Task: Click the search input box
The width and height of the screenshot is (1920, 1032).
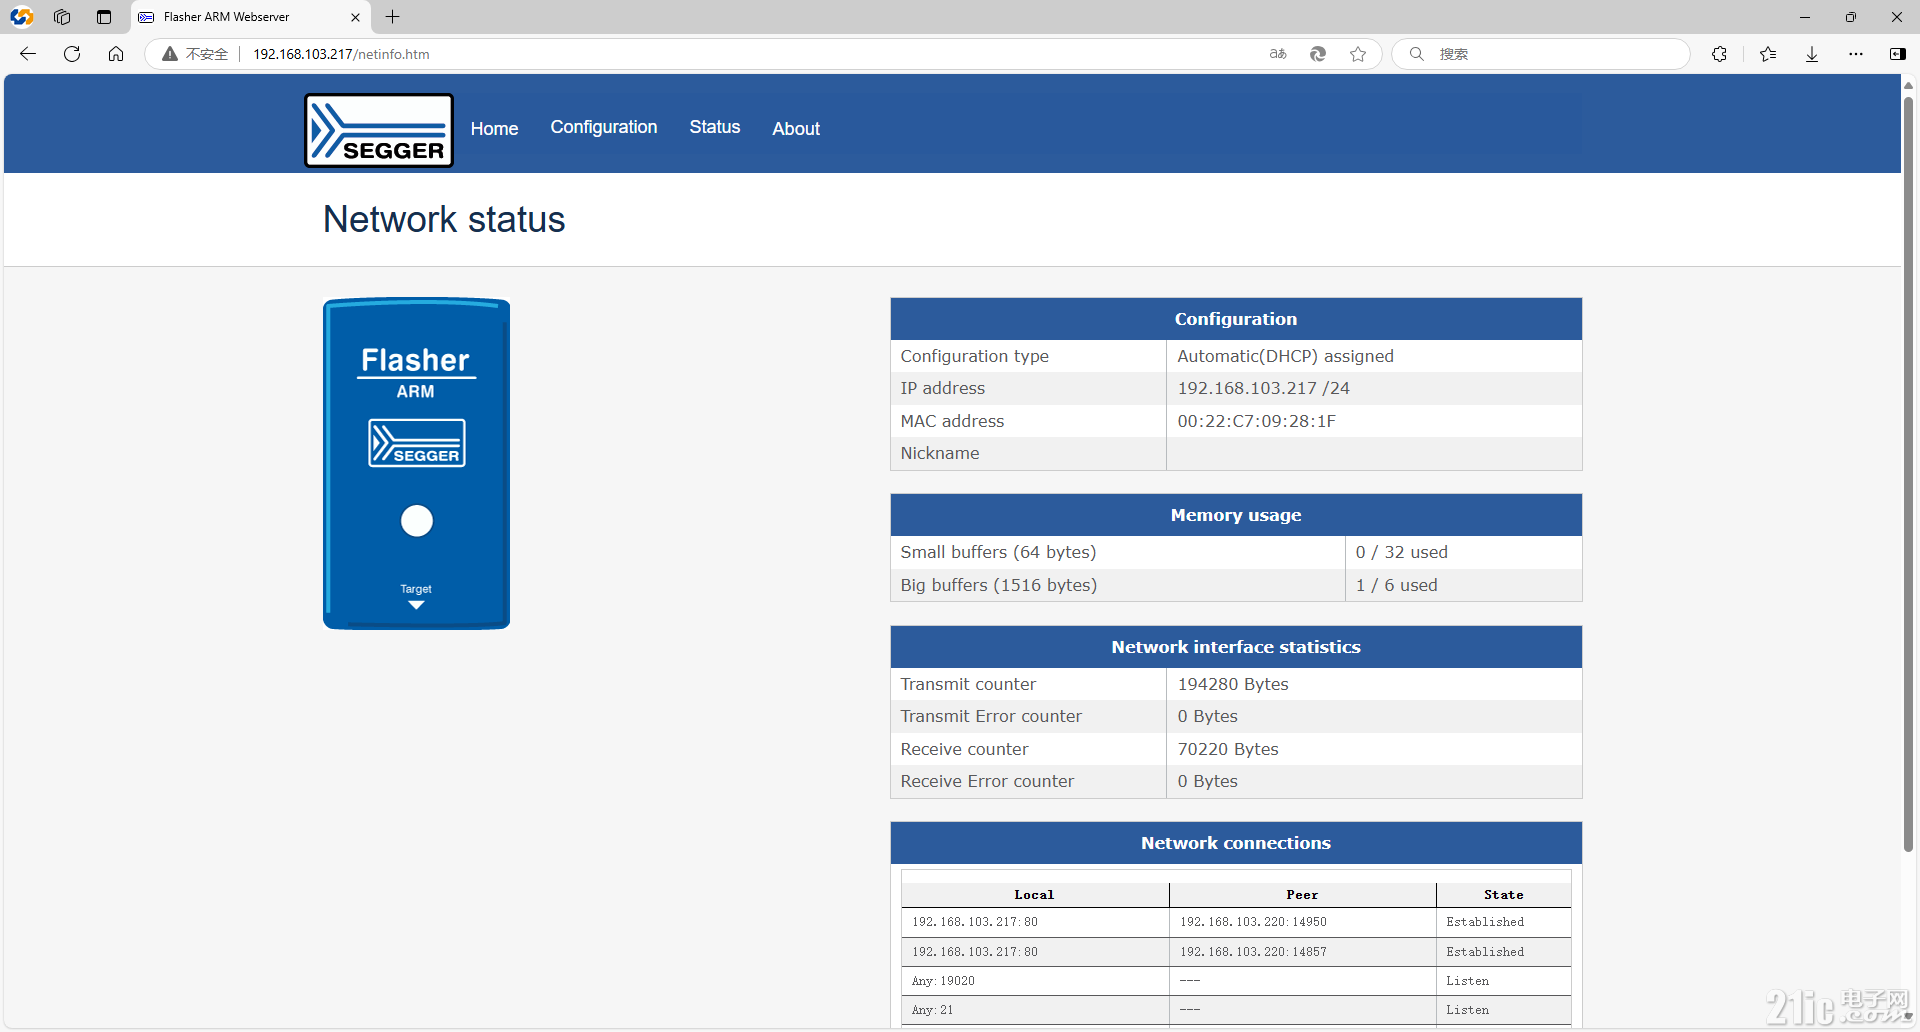Action: [x=1540, y=54]
